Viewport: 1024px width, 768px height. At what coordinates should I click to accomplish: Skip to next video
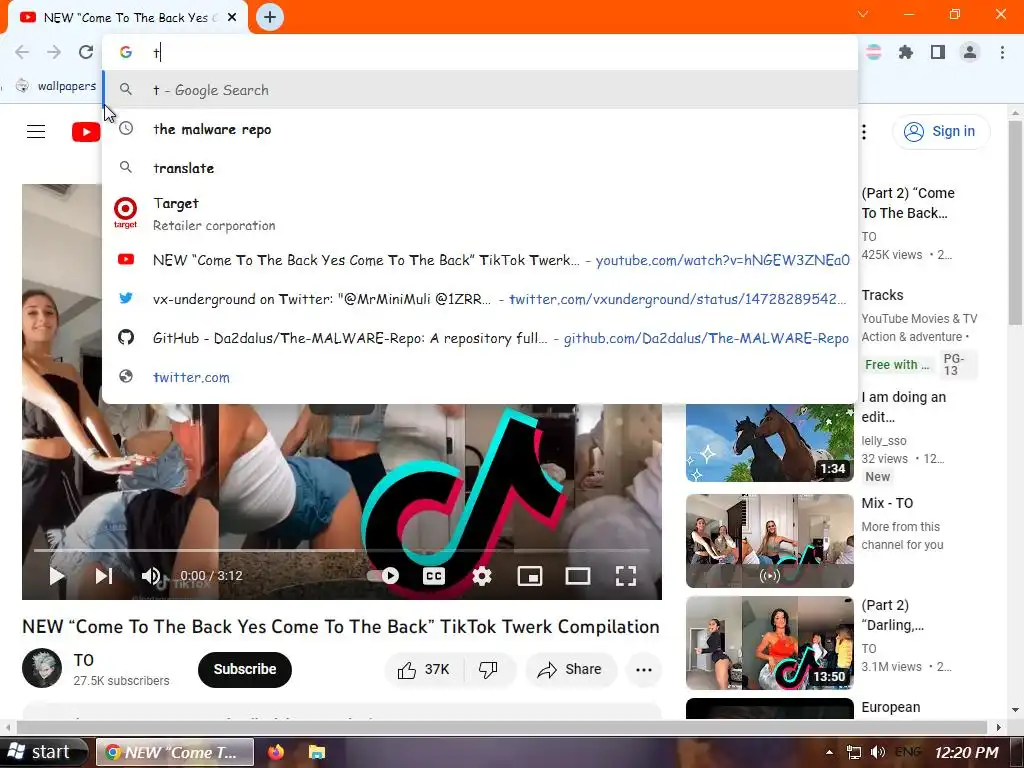(104, 575)
